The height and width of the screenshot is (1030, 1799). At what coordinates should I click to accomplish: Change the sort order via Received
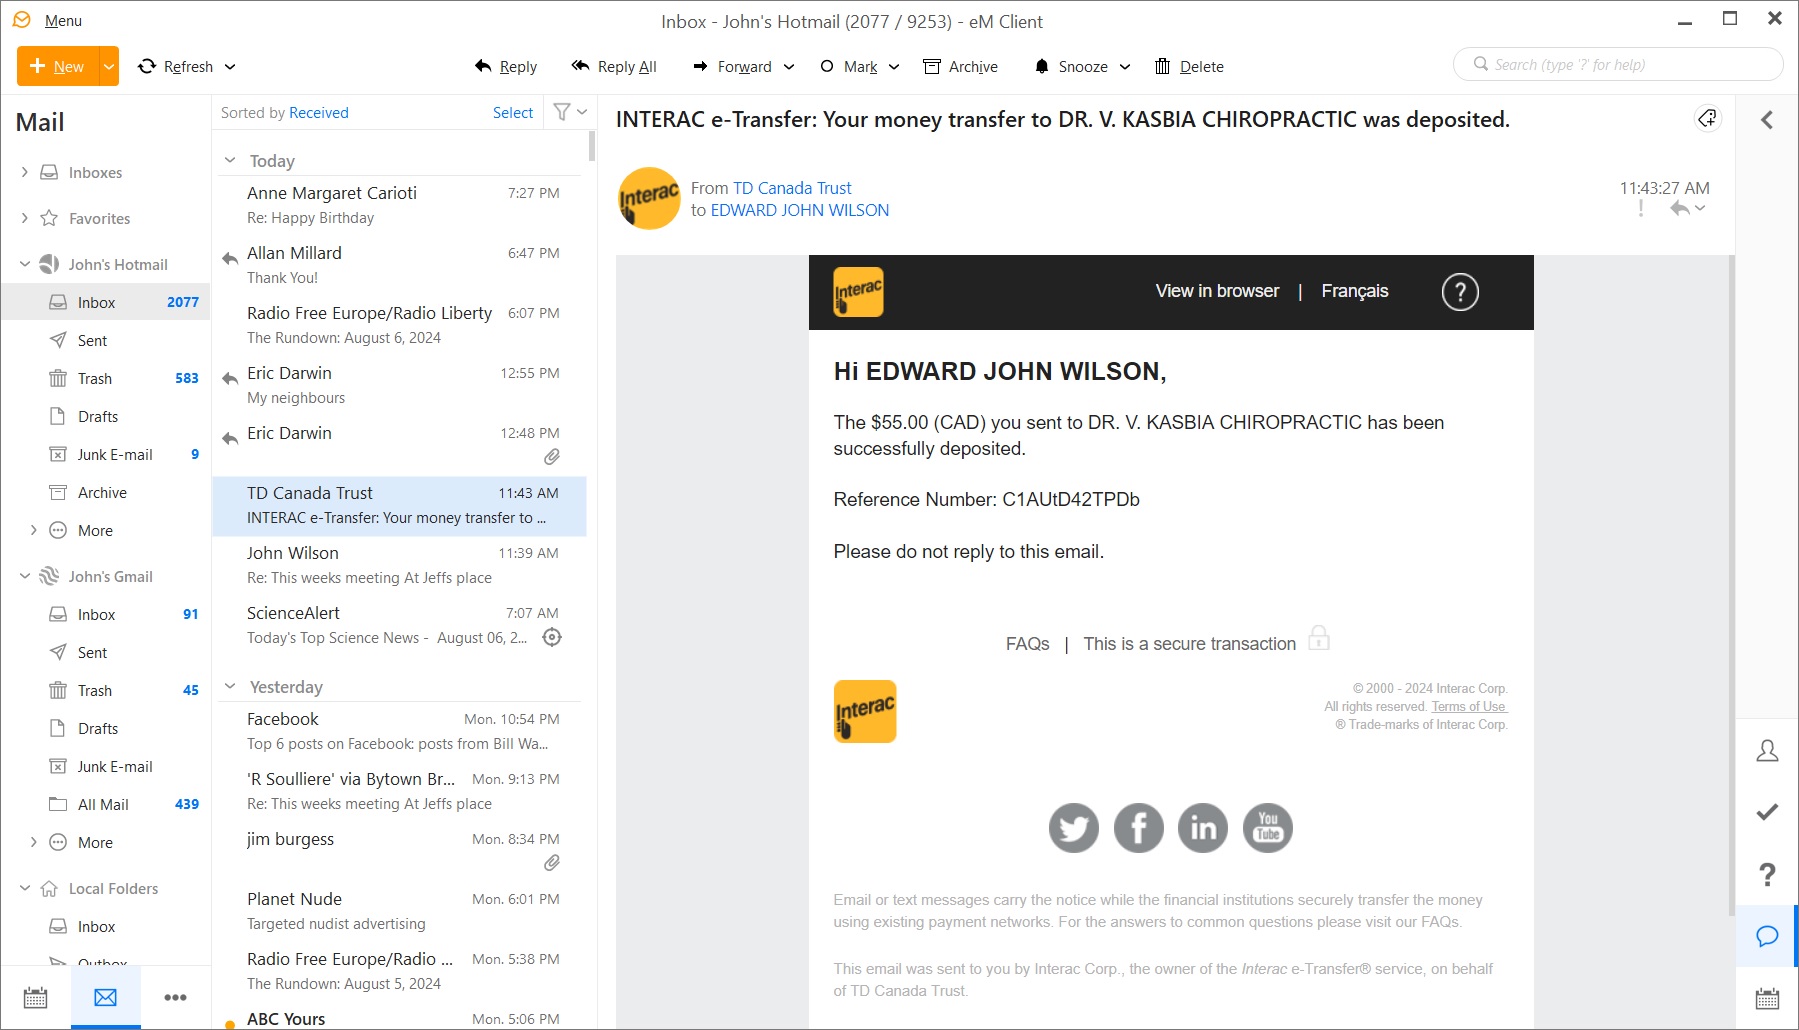319,112
